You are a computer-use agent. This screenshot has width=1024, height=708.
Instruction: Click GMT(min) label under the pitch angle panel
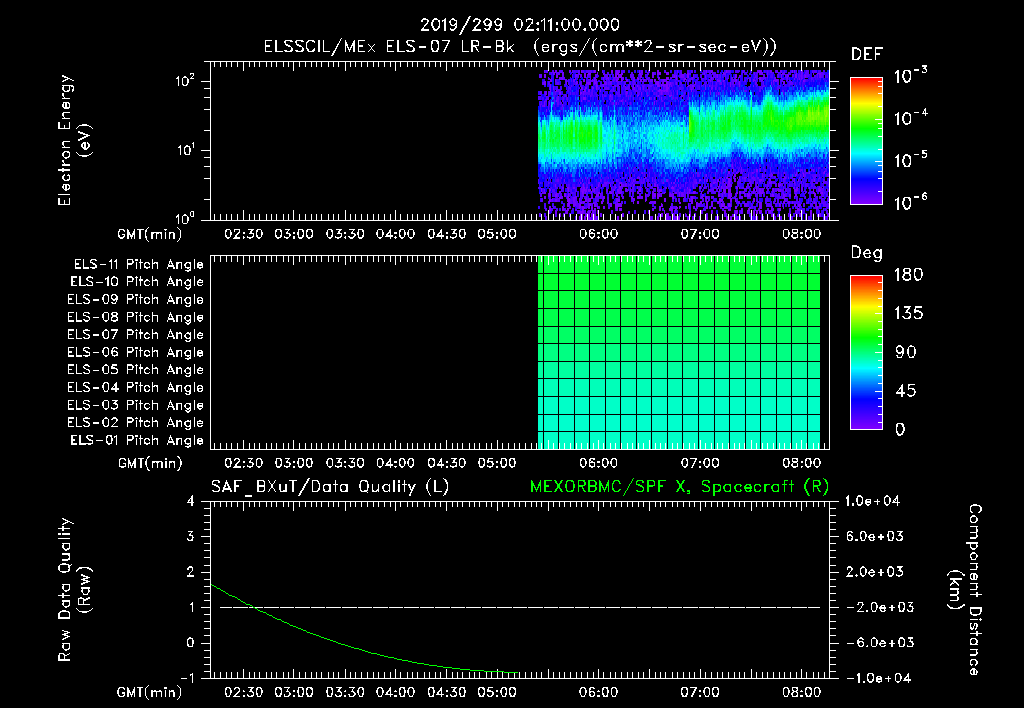[150, 463]
